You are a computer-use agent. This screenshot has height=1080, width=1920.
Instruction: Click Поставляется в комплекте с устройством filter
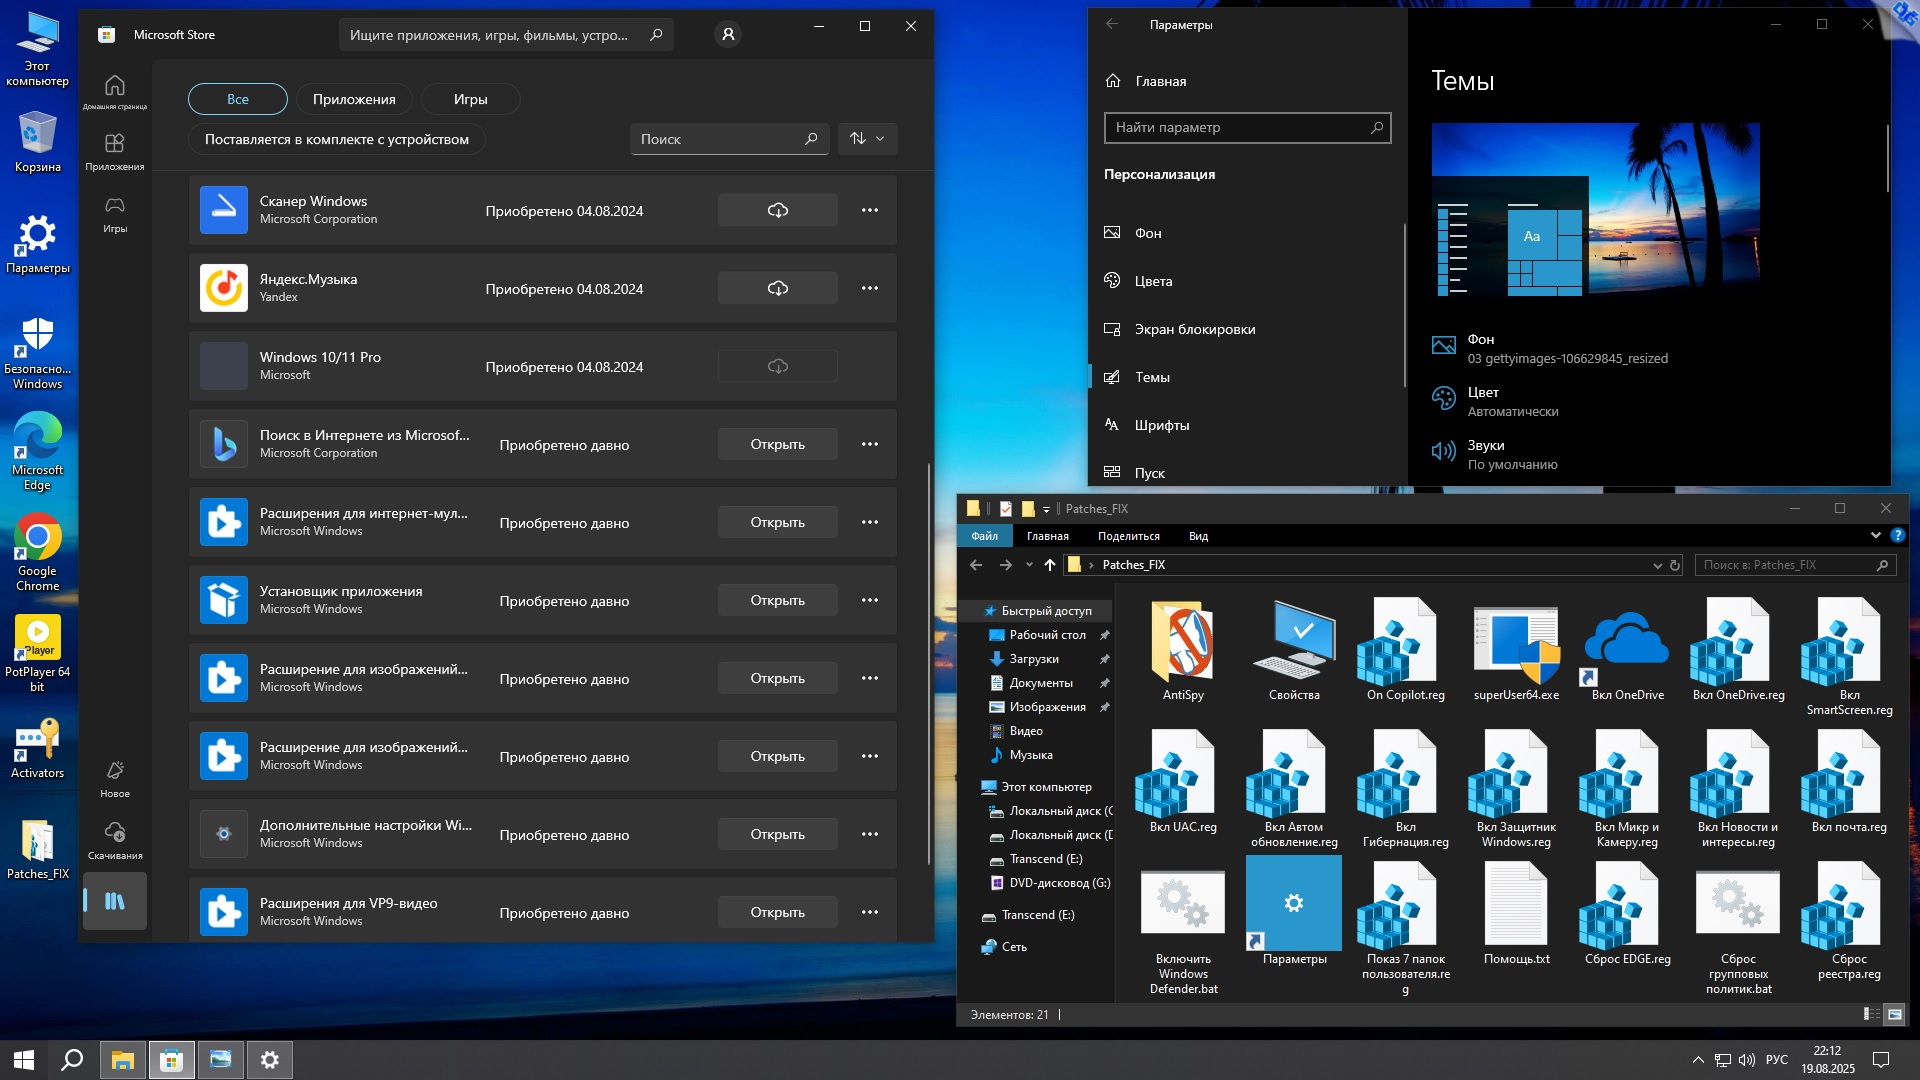tap(337, 139)
